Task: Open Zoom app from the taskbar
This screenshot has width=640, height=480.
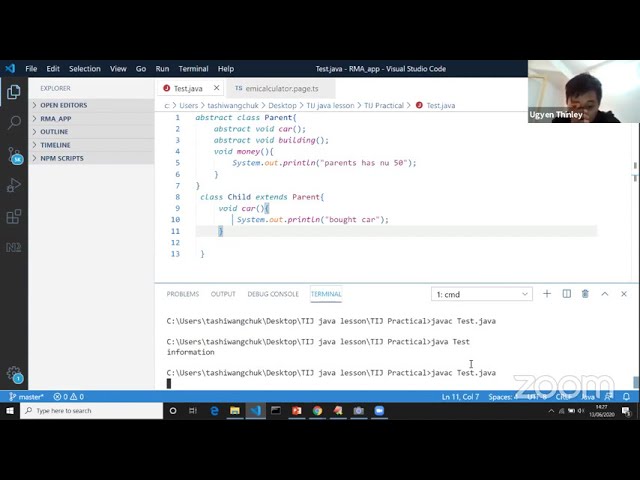Action: point(379,411)
